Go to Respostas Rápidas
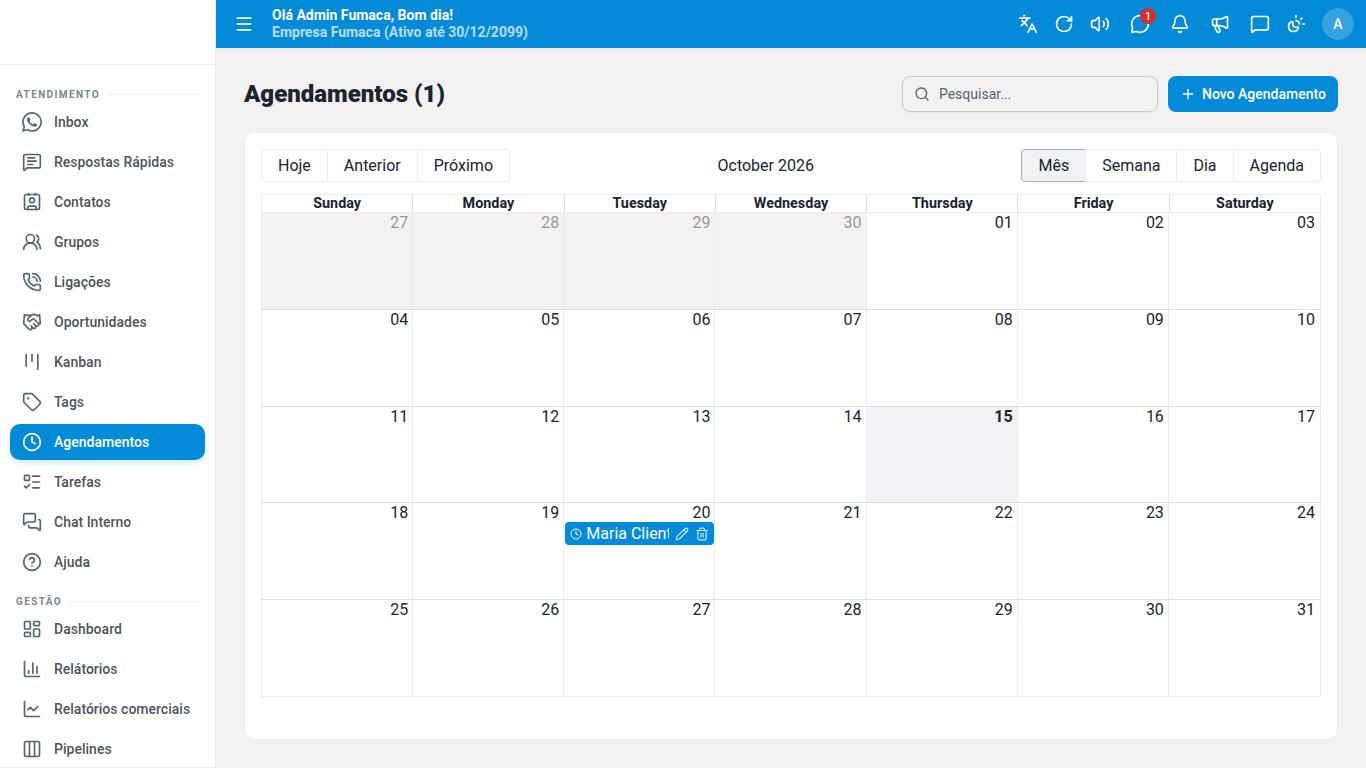Image resolution: width=1366 pixels, height=768 pixels. click(x=107, y=162)
